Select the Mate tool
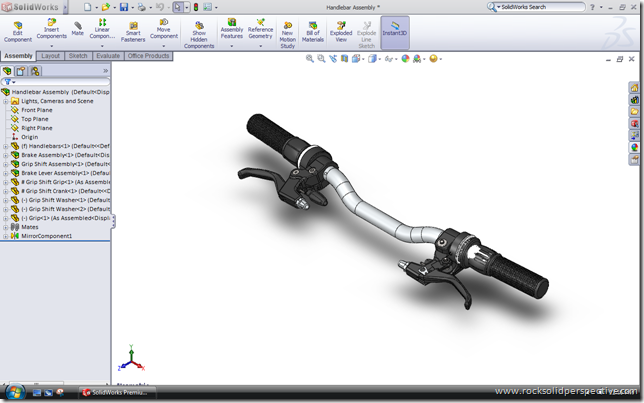The image size is (644, 403). [78, 29]
